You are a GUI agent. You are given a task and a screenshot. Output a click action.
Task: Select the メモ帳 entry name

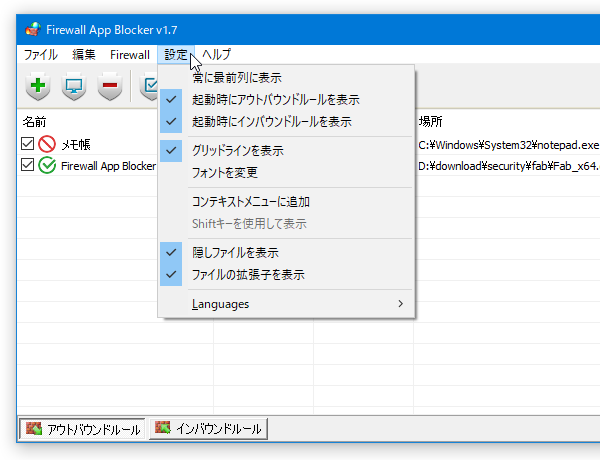(x=76, y=145)
